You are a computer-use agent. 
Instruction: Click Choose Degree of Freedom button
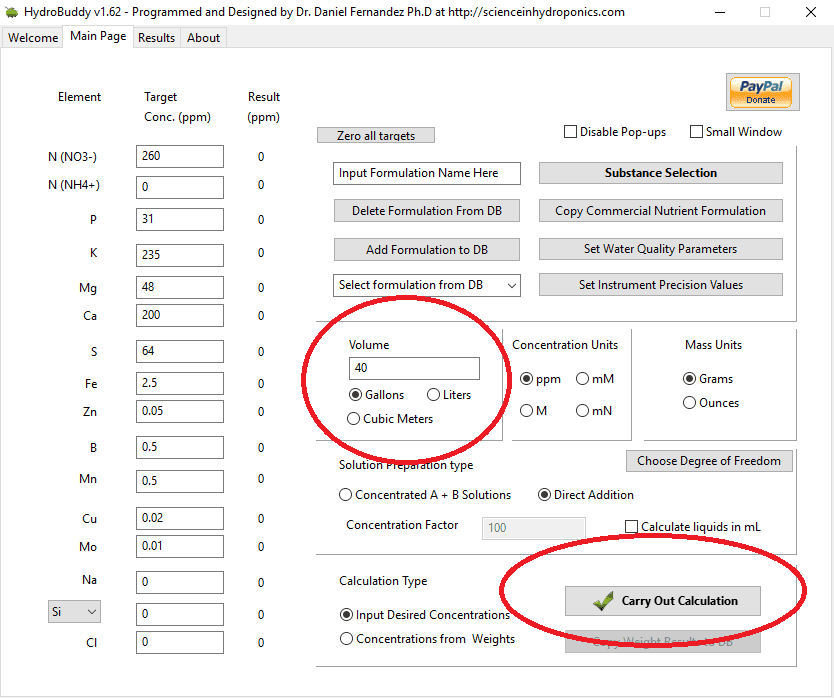709,461
